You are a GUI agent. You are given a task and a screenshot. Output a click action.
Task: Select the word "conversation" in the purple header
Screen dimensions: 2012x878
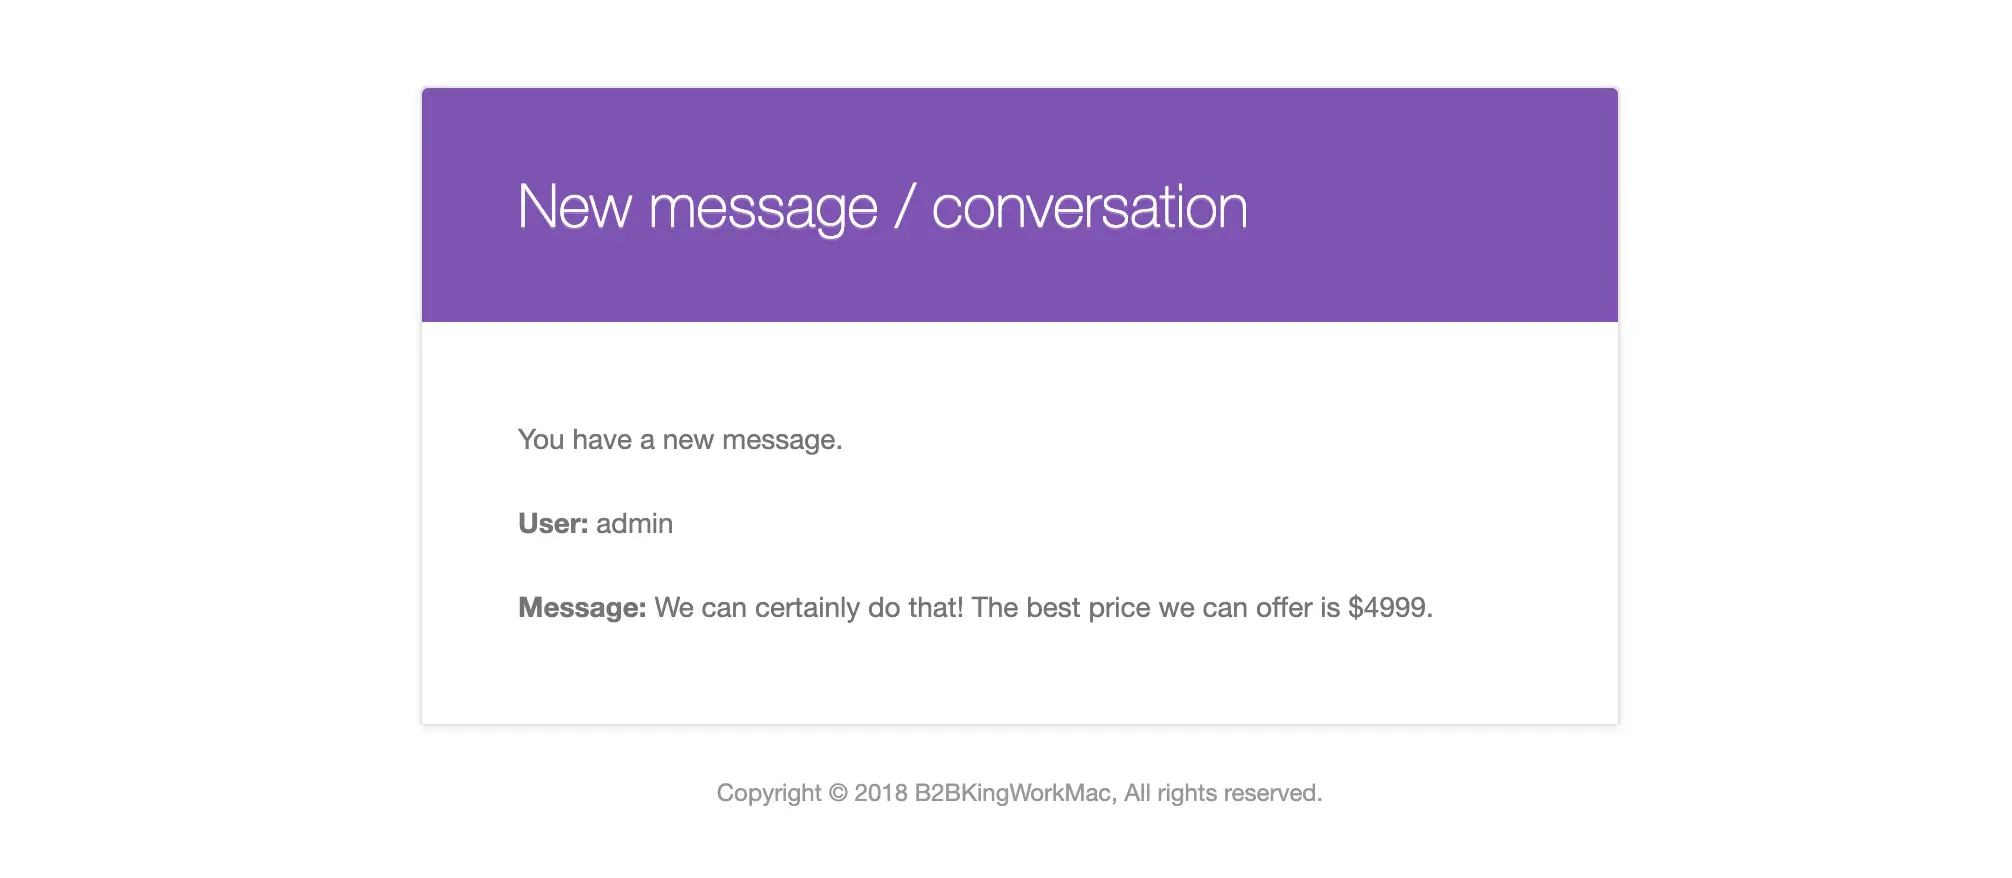(1089, 207)
